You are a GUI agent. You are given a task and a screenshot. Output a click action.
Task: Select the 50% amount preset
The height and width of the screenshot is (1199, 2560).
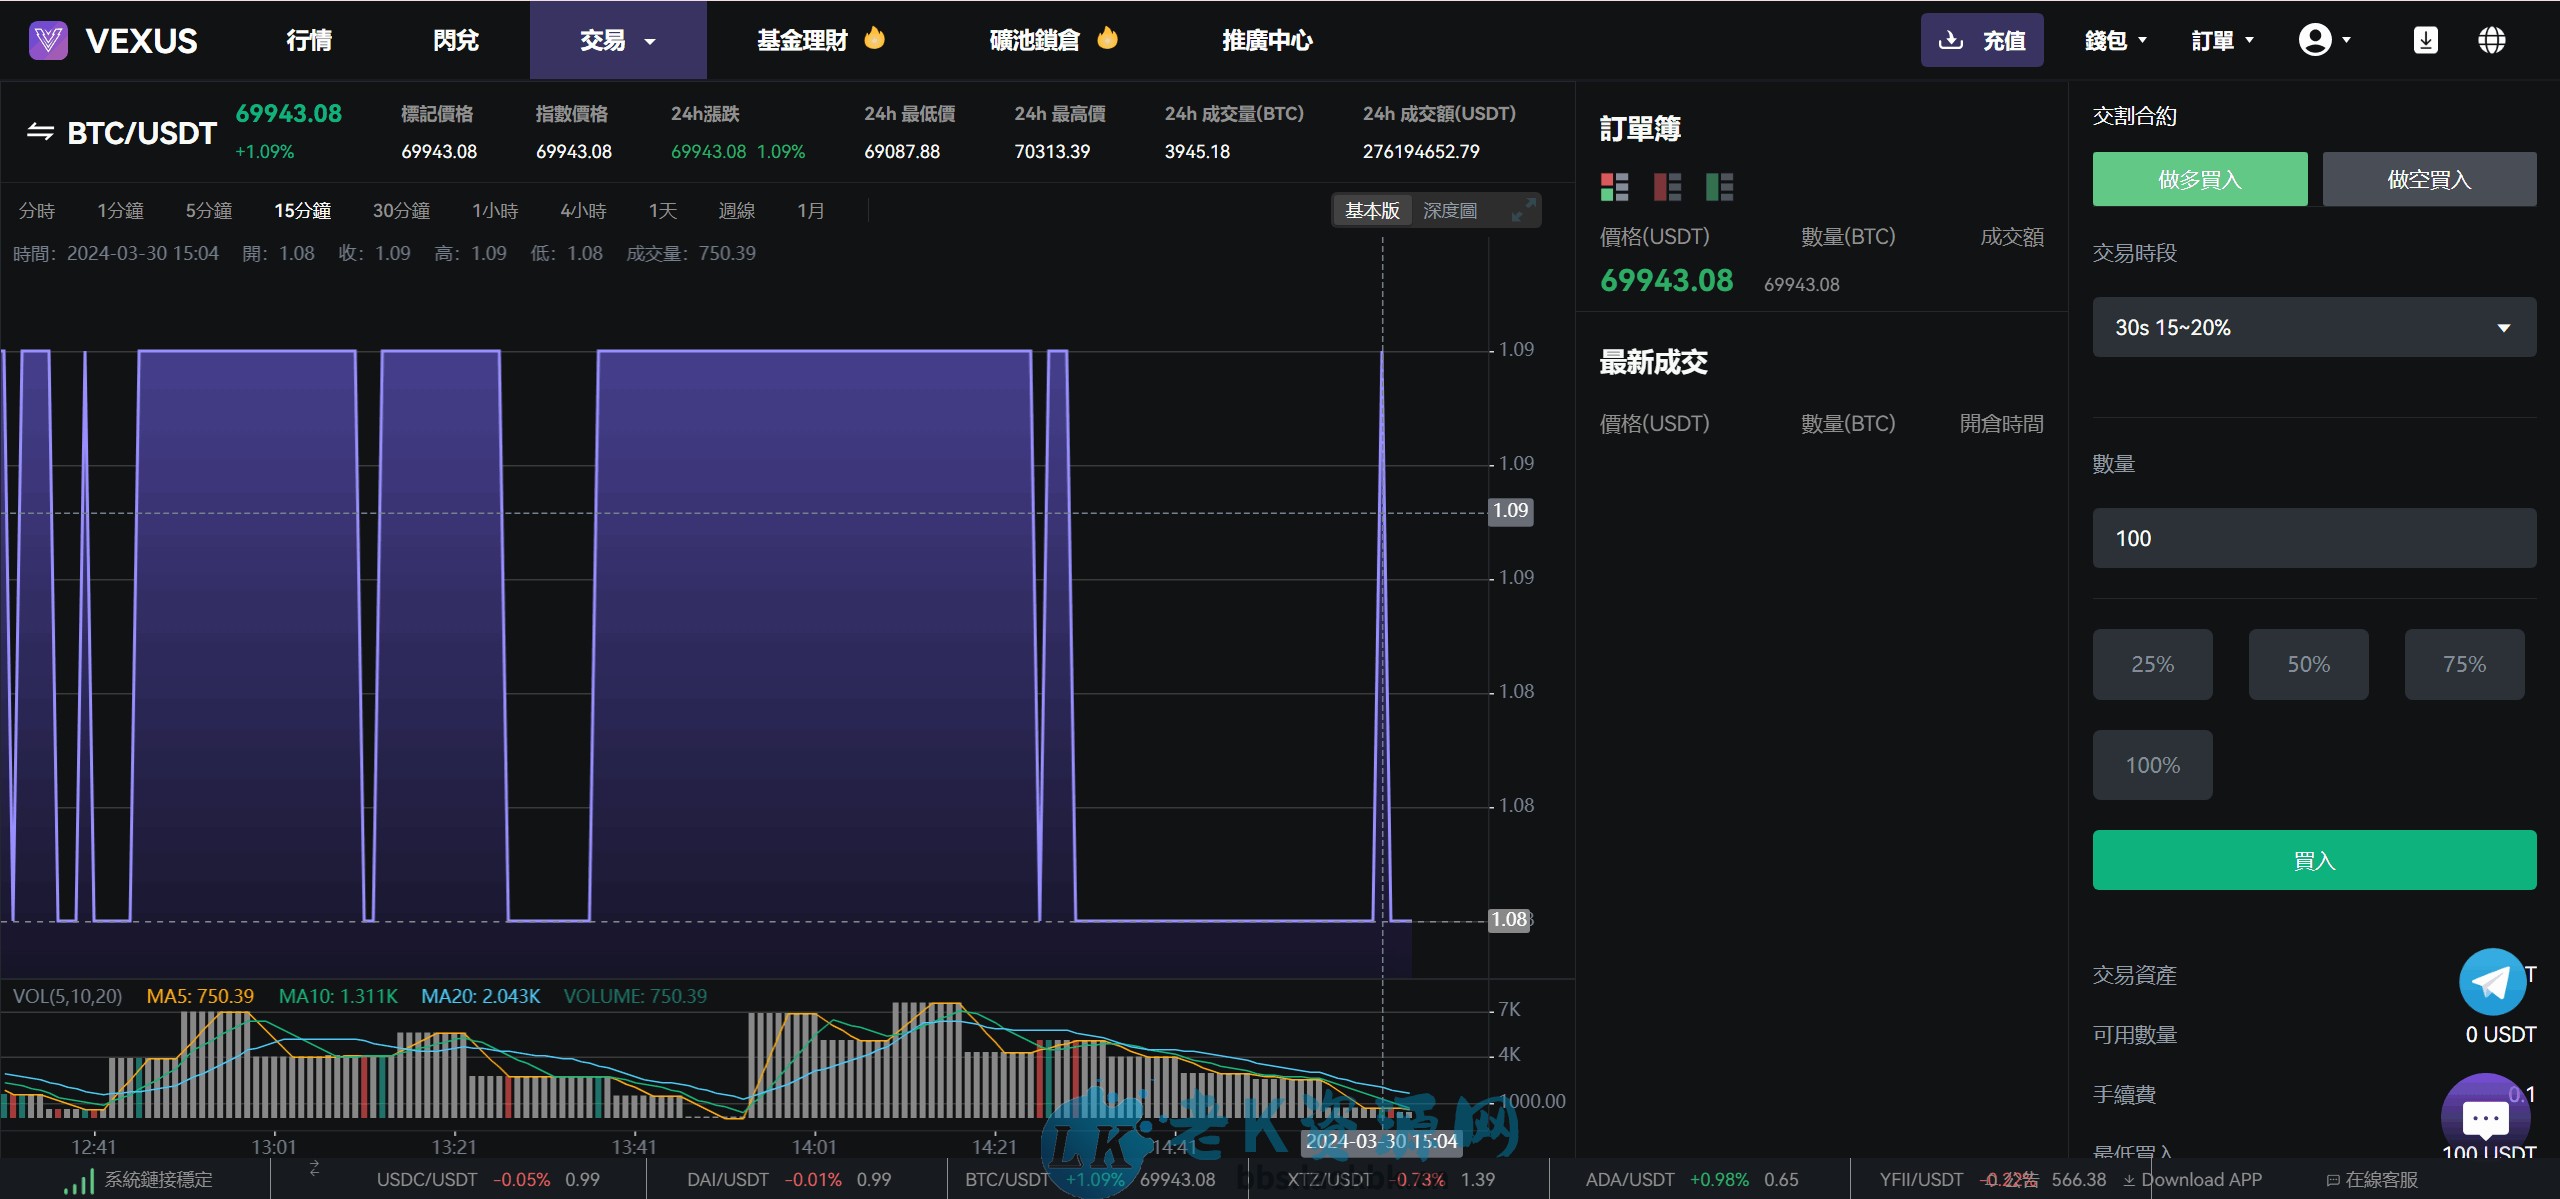click(x=2308, y=664)
